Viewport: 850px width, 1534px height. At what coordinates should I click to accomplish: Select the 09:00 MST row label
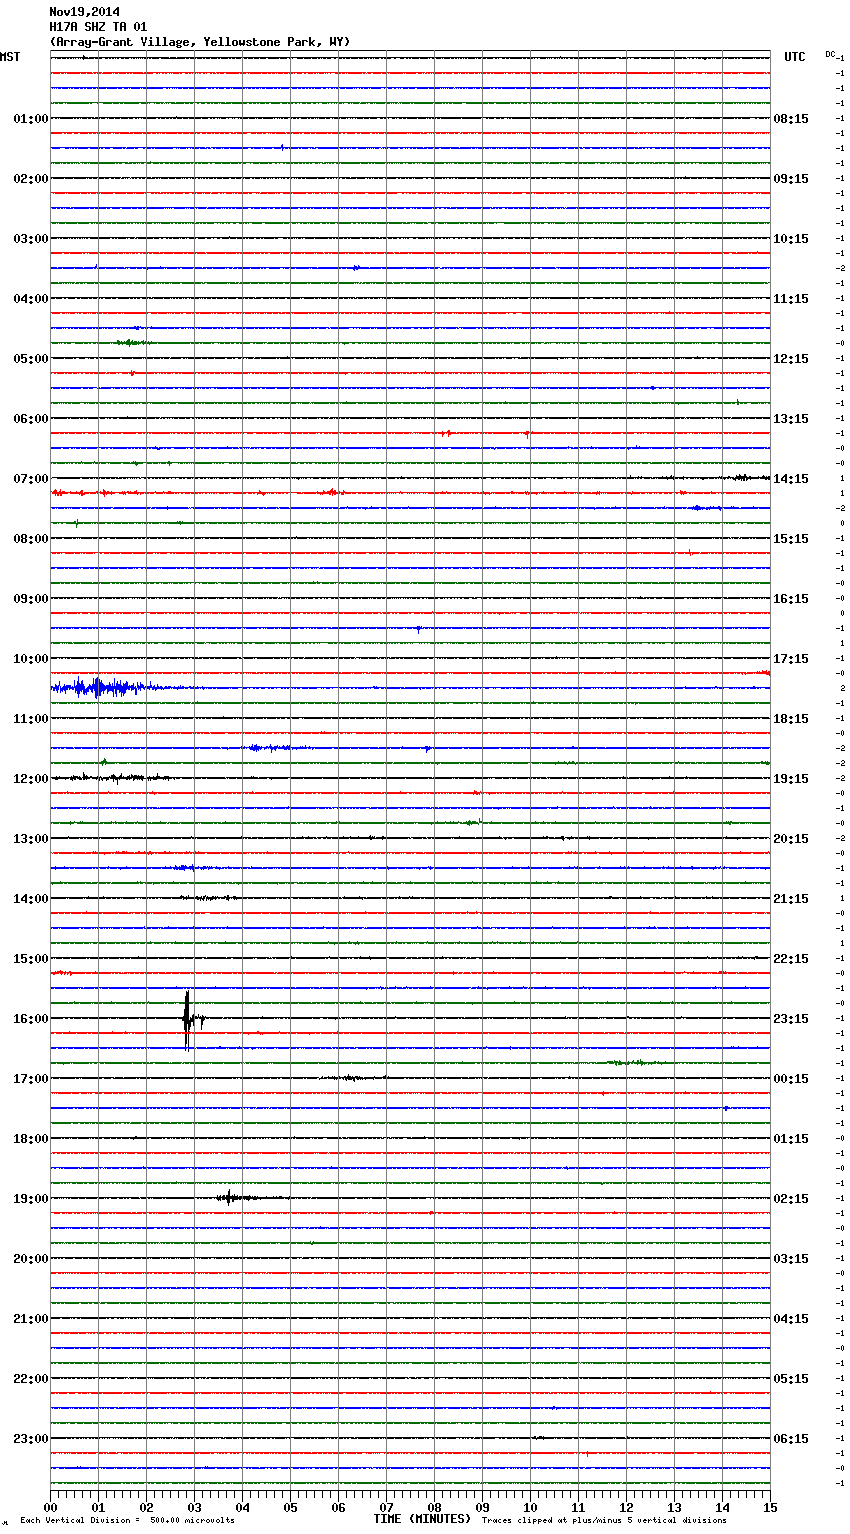[x=30, y=599]
